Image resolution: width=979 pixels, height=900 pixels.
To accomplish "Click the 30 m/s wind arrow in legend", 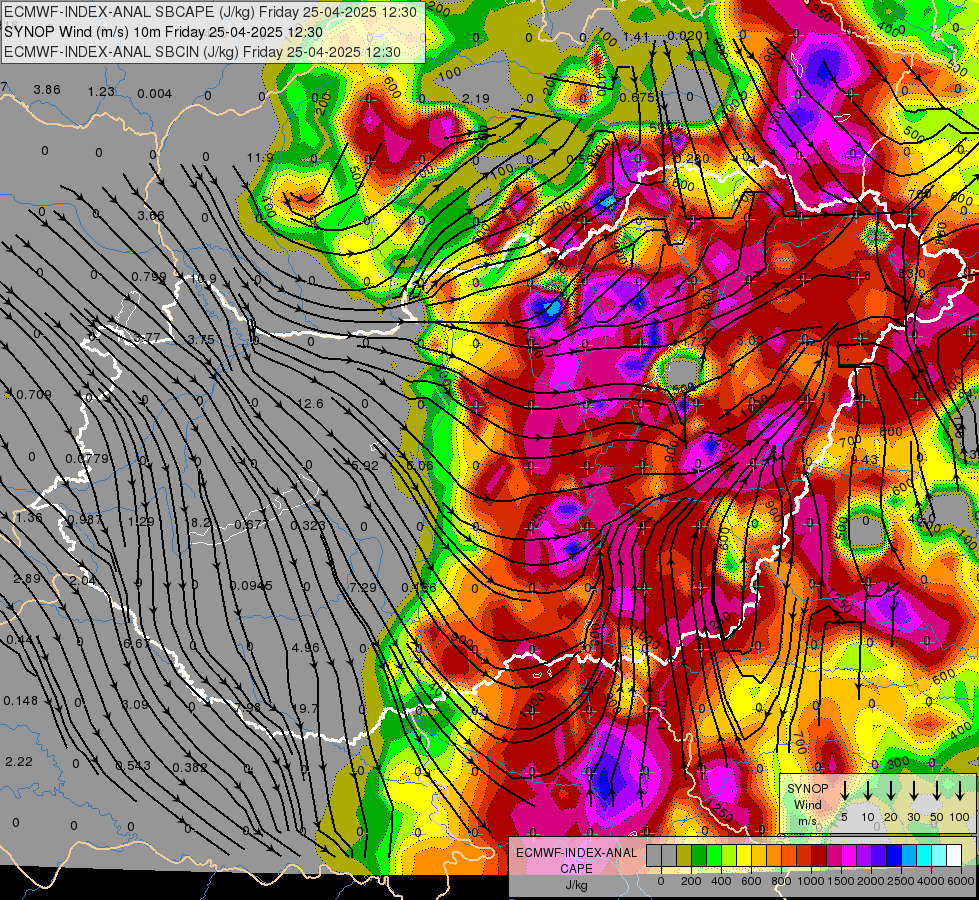I will pyautogui.click(x=913, y=790).
